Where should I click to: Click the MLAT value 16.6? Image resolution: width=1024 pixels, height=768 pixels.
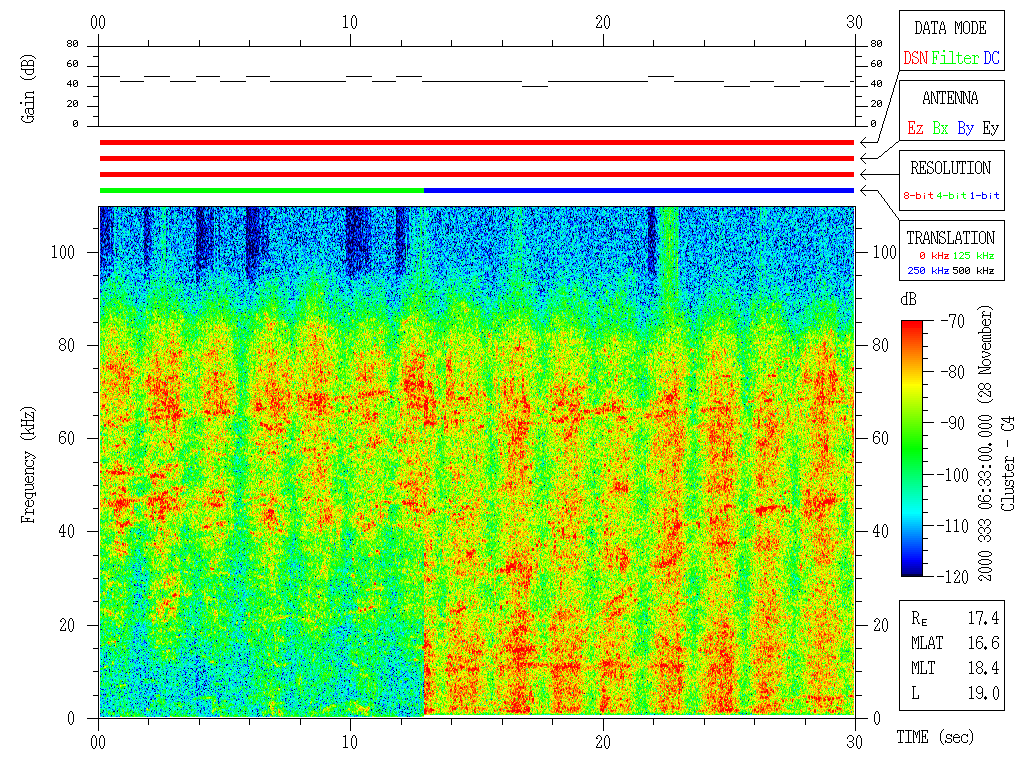tap(984, 642)
